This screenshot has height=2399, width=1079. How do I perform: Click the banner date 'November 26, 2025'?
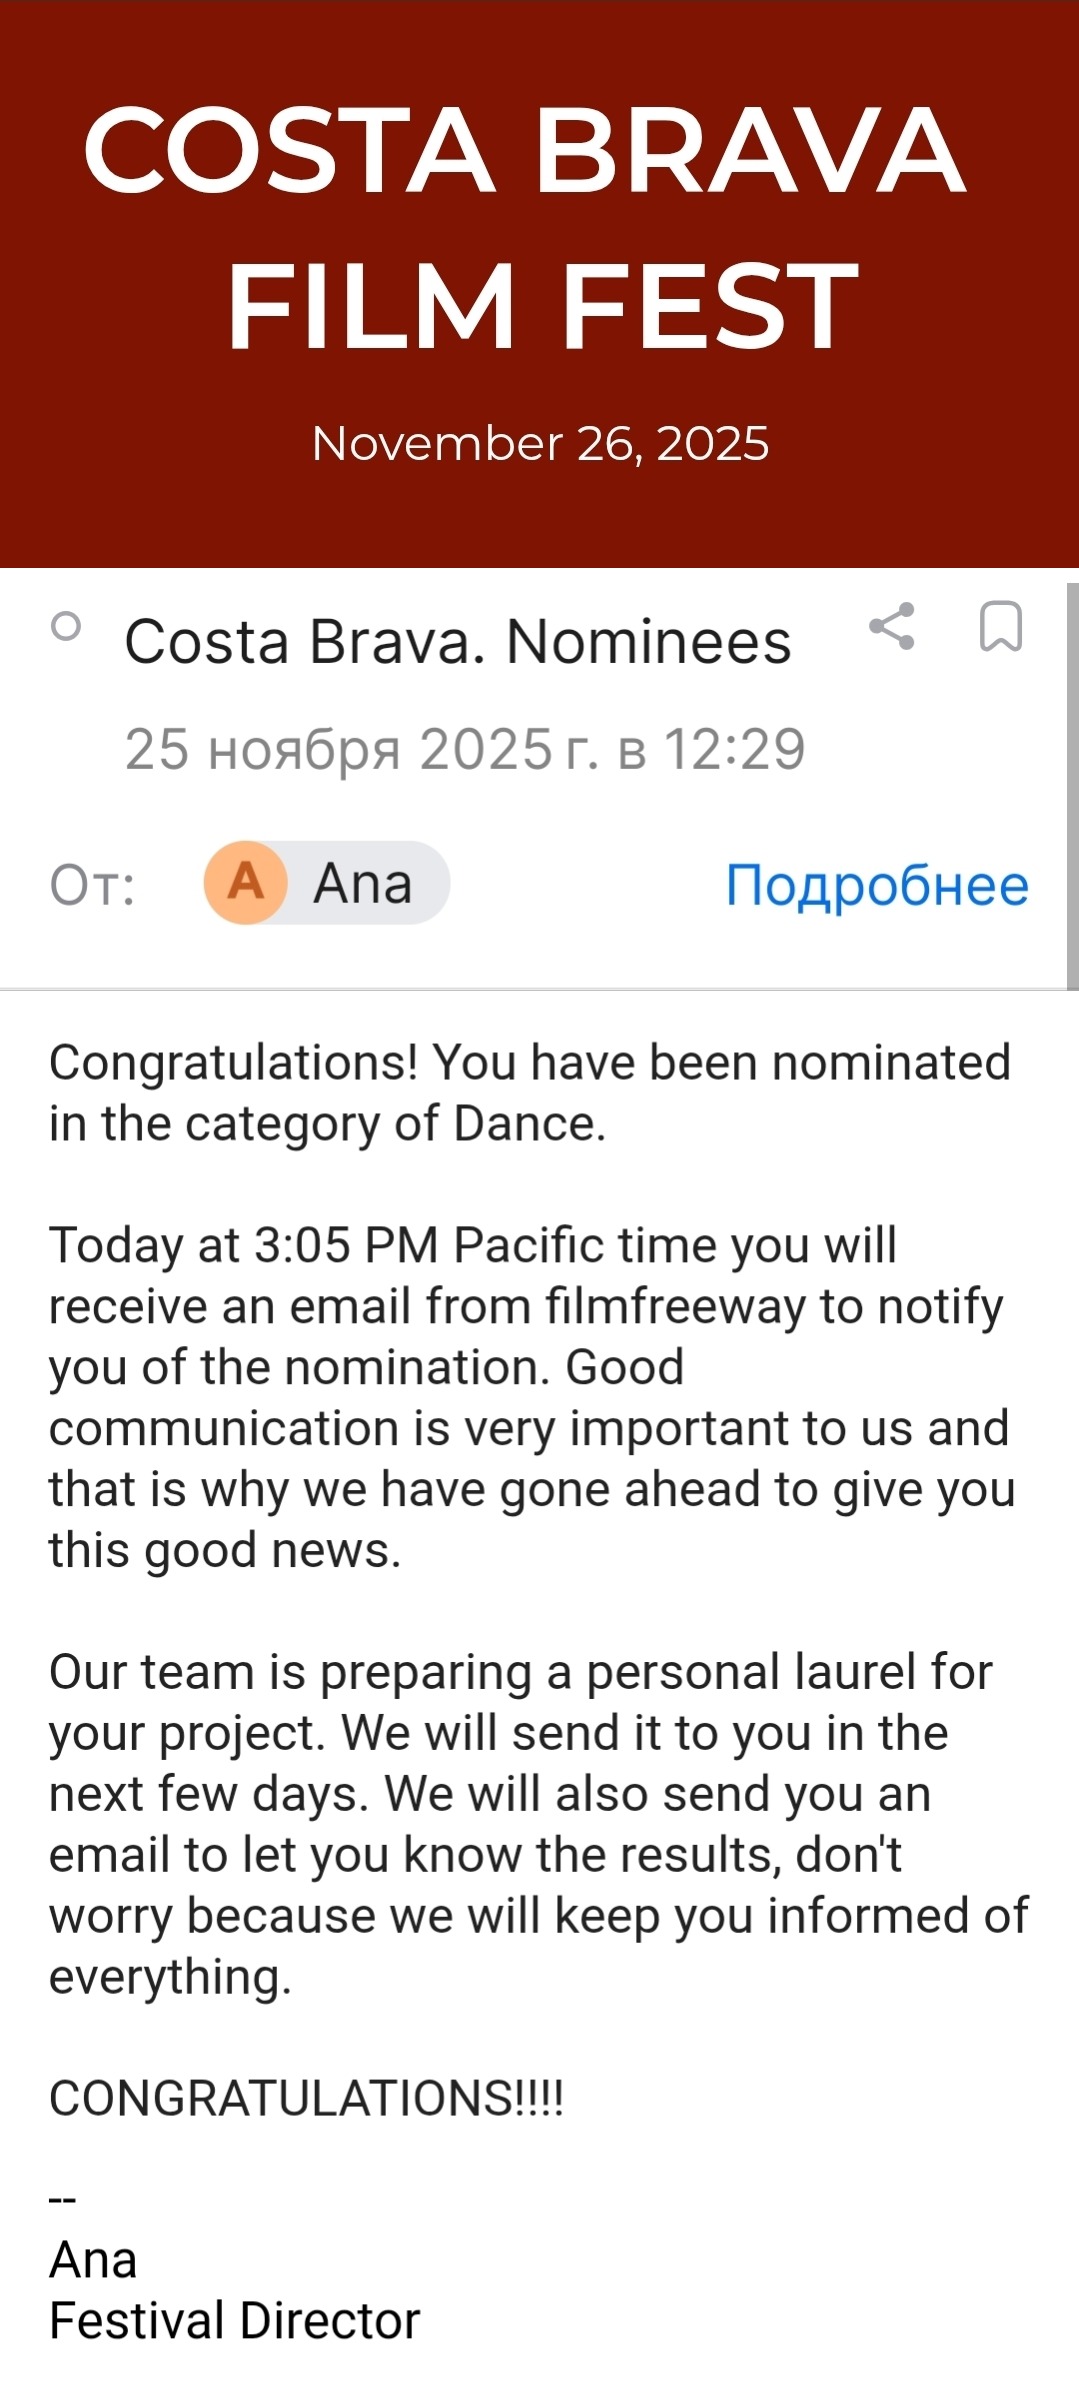(x=540, y=444)
